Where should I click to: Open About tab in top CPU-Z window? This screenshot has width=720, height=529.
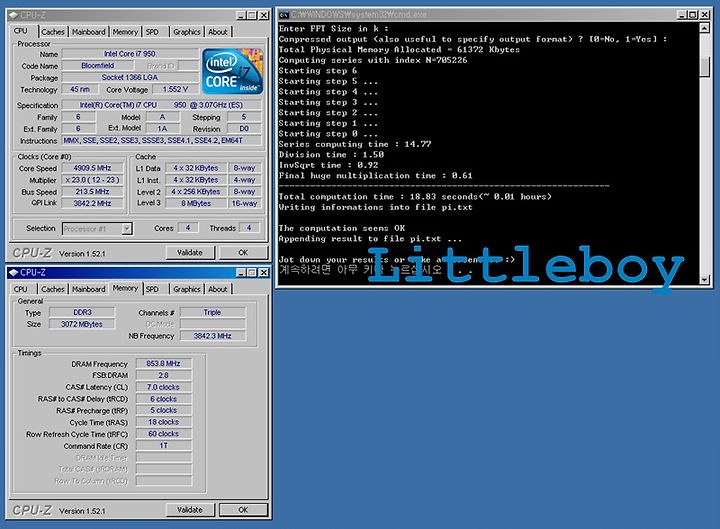click(x=218, y=32)
